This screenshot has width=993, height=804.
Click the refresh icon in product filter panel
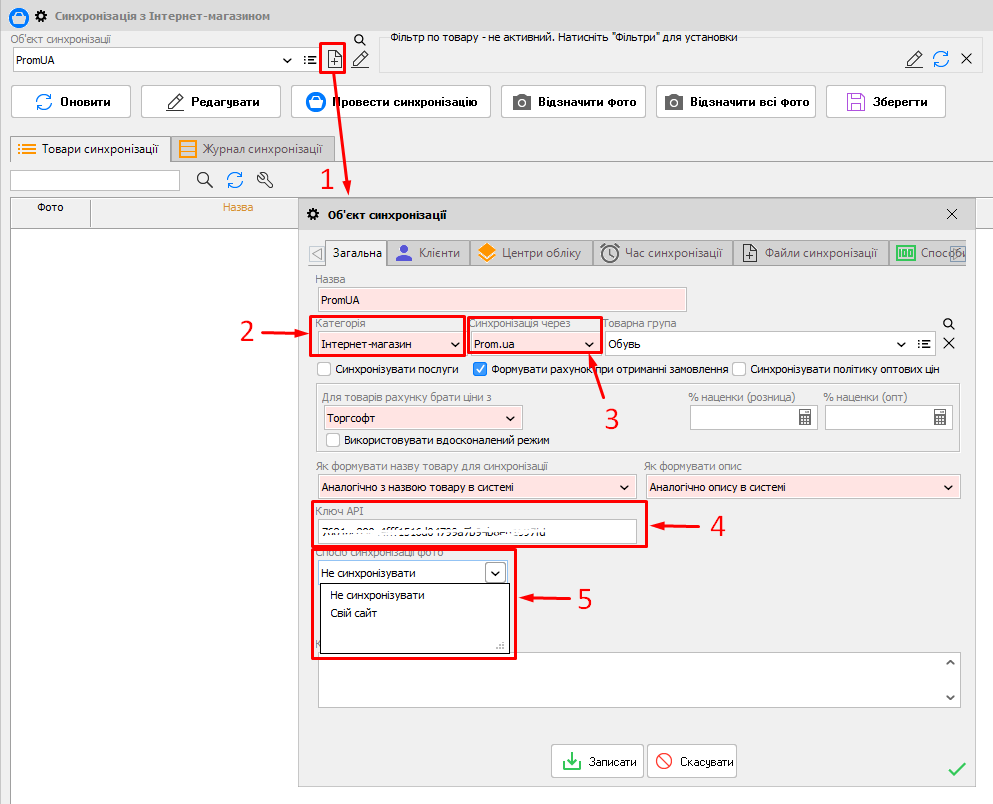[940, 59]
